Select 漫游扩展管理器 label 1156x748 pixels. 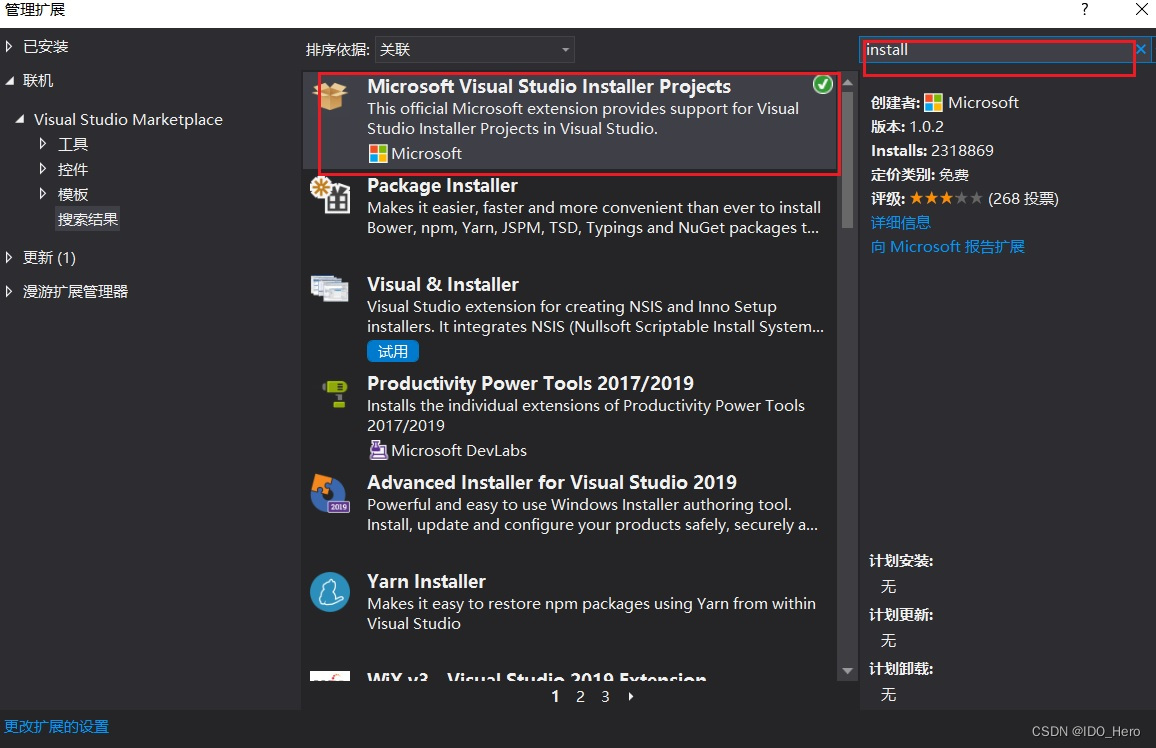pyautogui.click(x=75, y=291)
